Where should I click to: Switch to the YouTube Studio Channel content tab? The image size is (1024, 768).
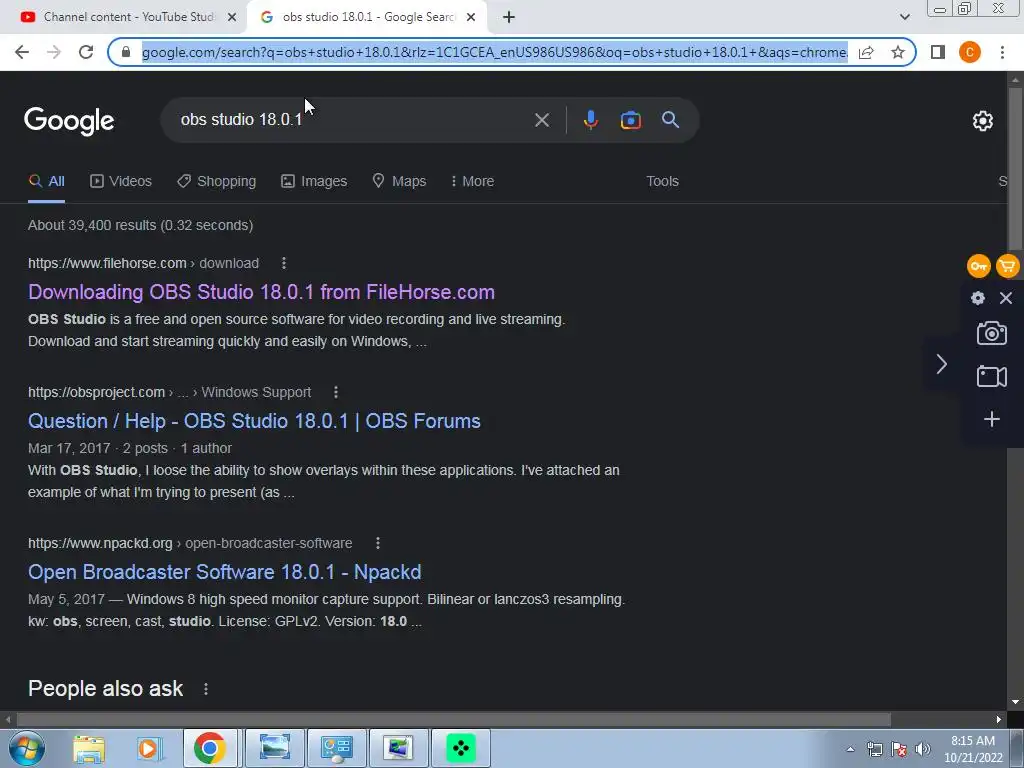tap(121, 17)
